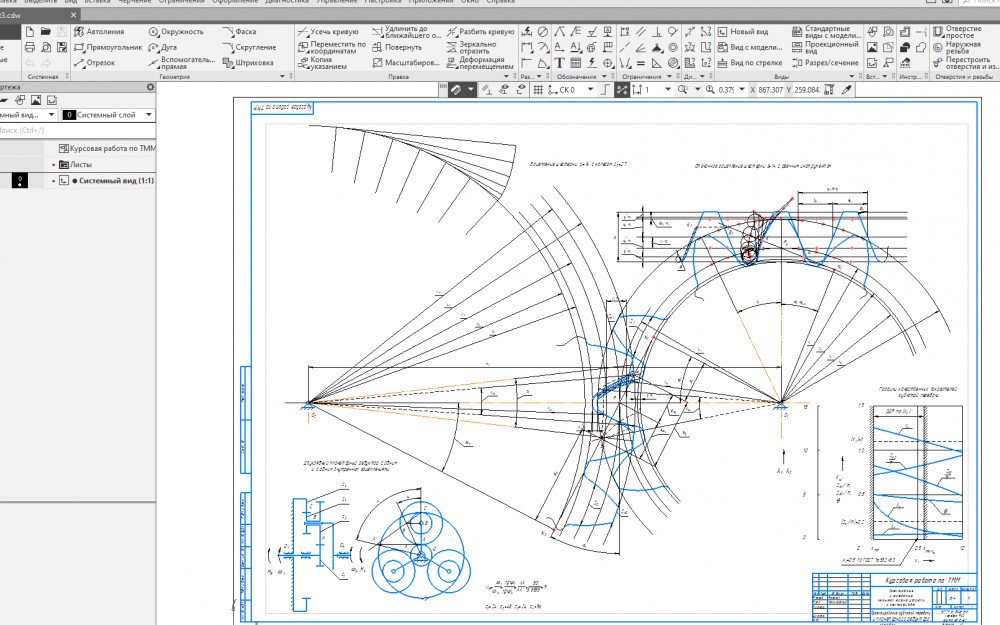
Task: Toggle the grid display button
Action: click(x=537, y=90)
